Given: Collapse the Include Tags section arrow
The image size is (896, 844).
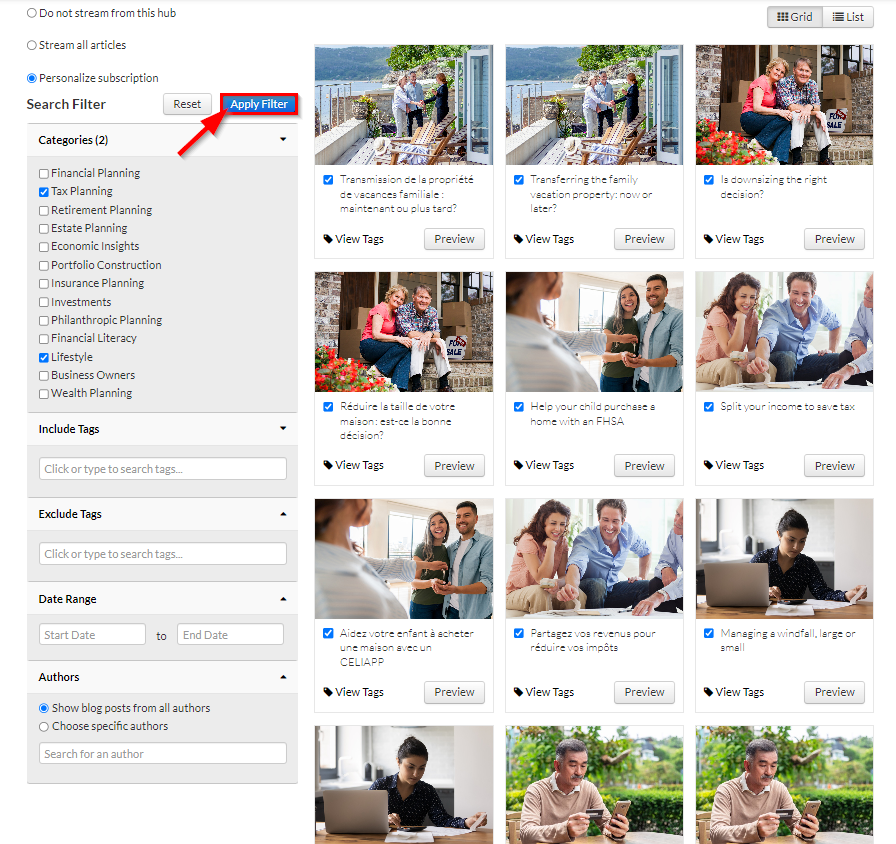Looking at the screenshot, I should pyautogui.click(x=283, y=429).
